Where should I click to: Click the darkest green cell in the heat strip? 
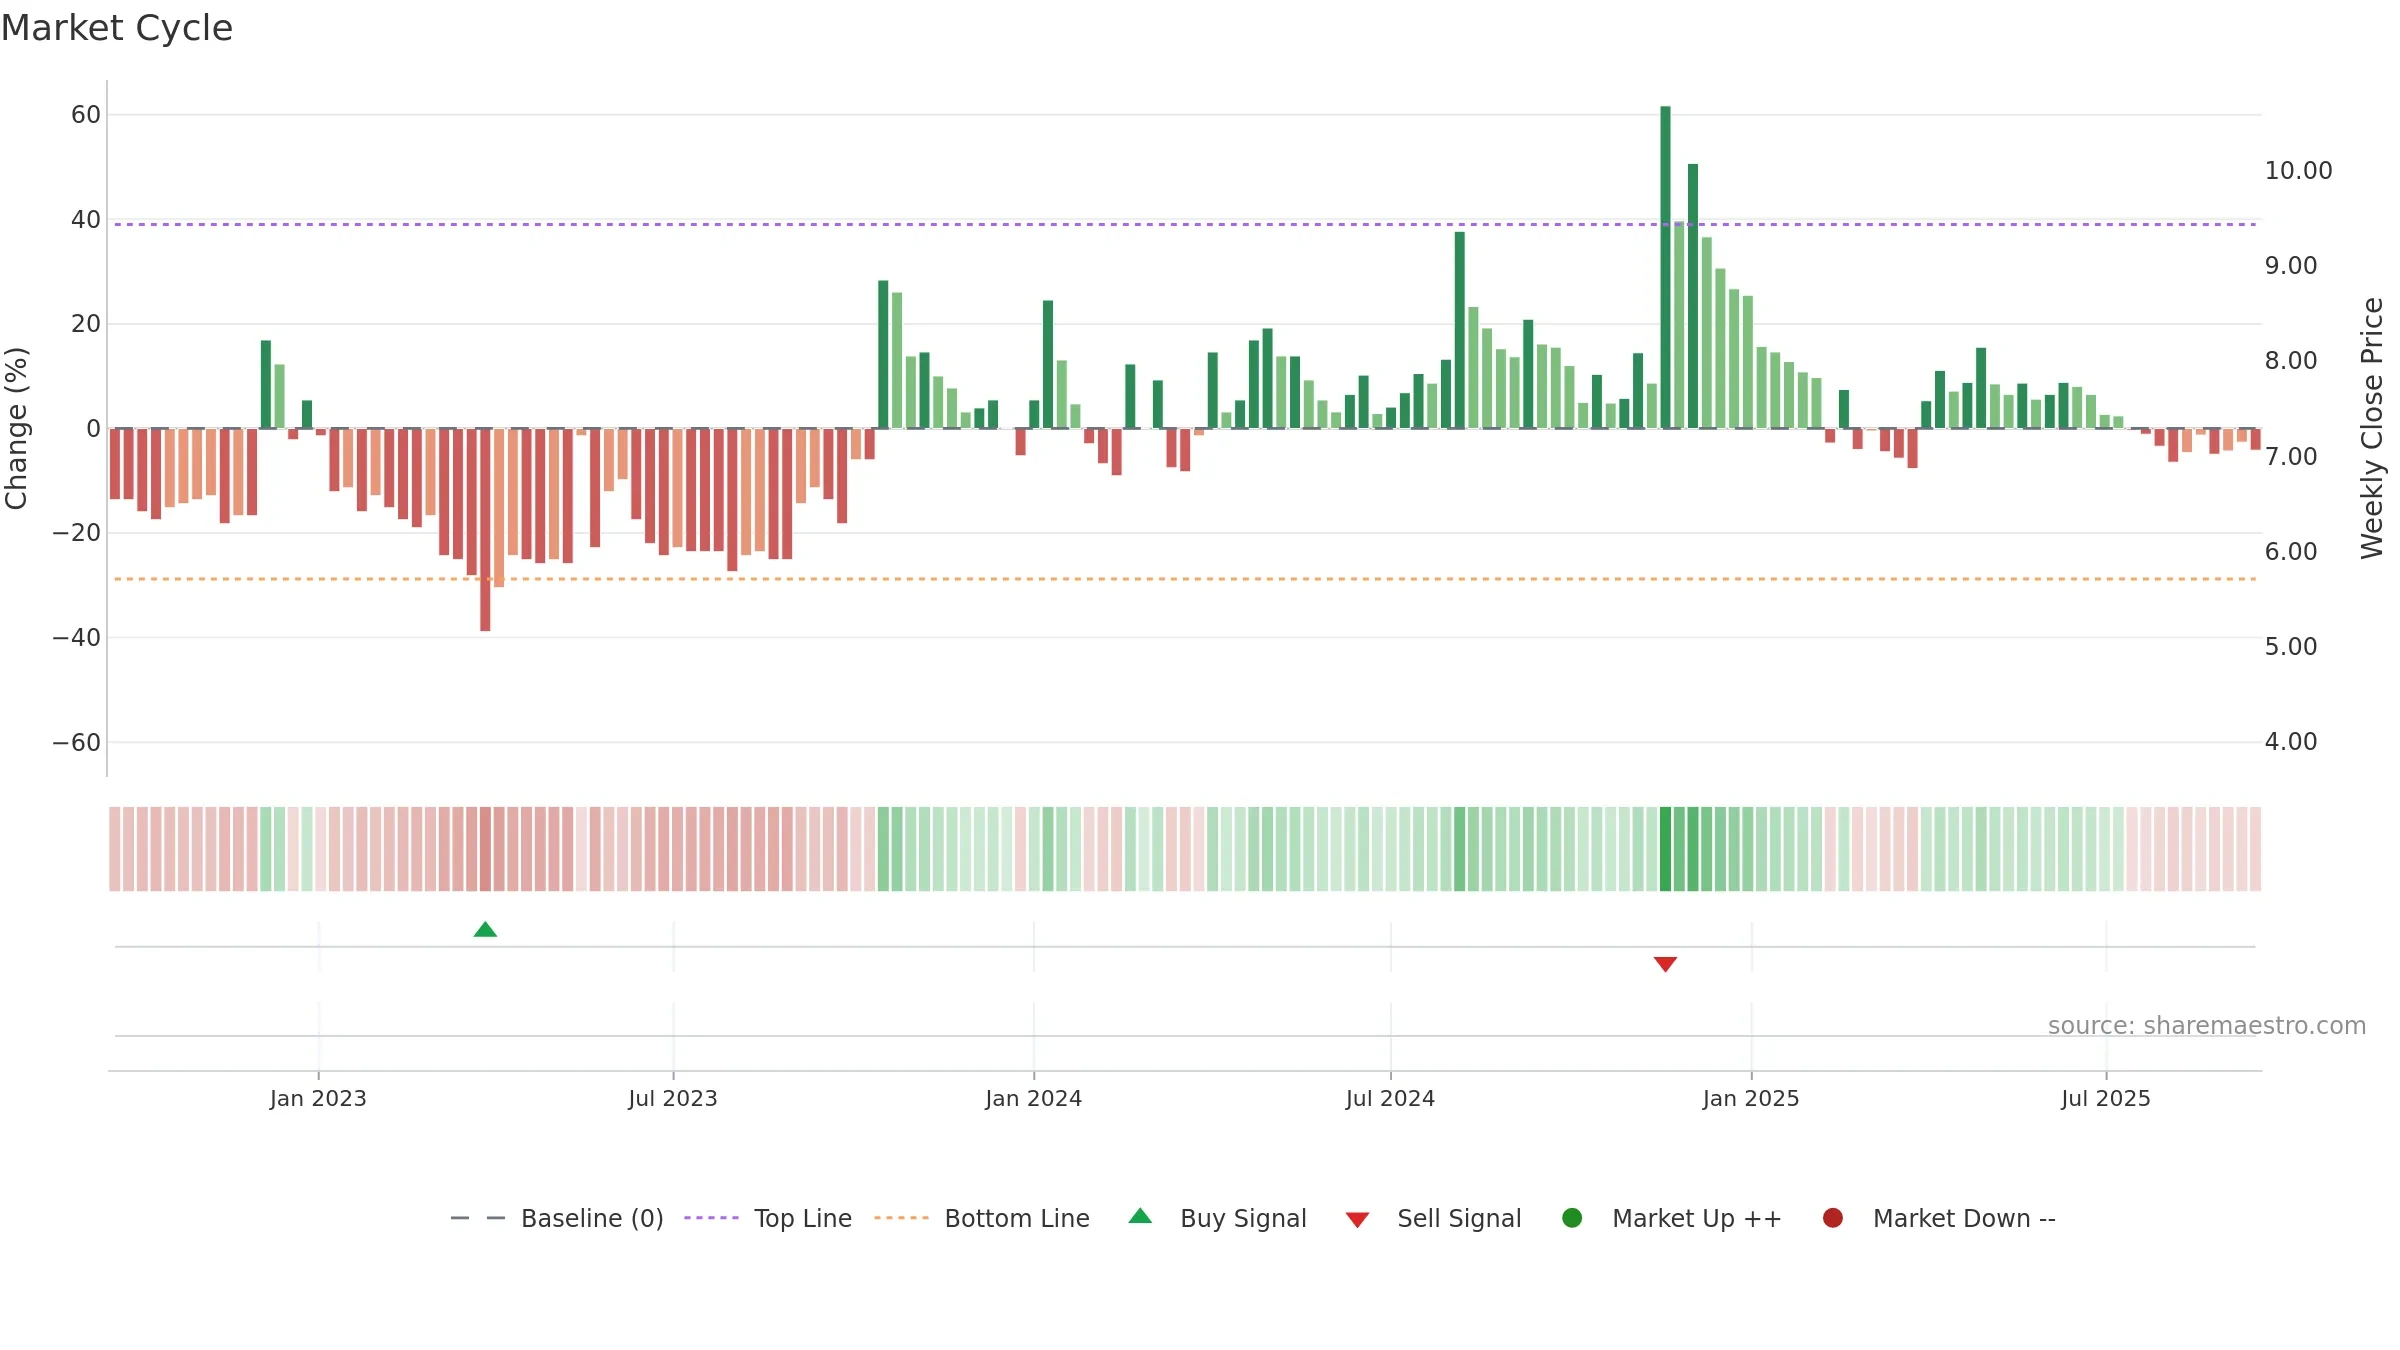point(1665,849)
